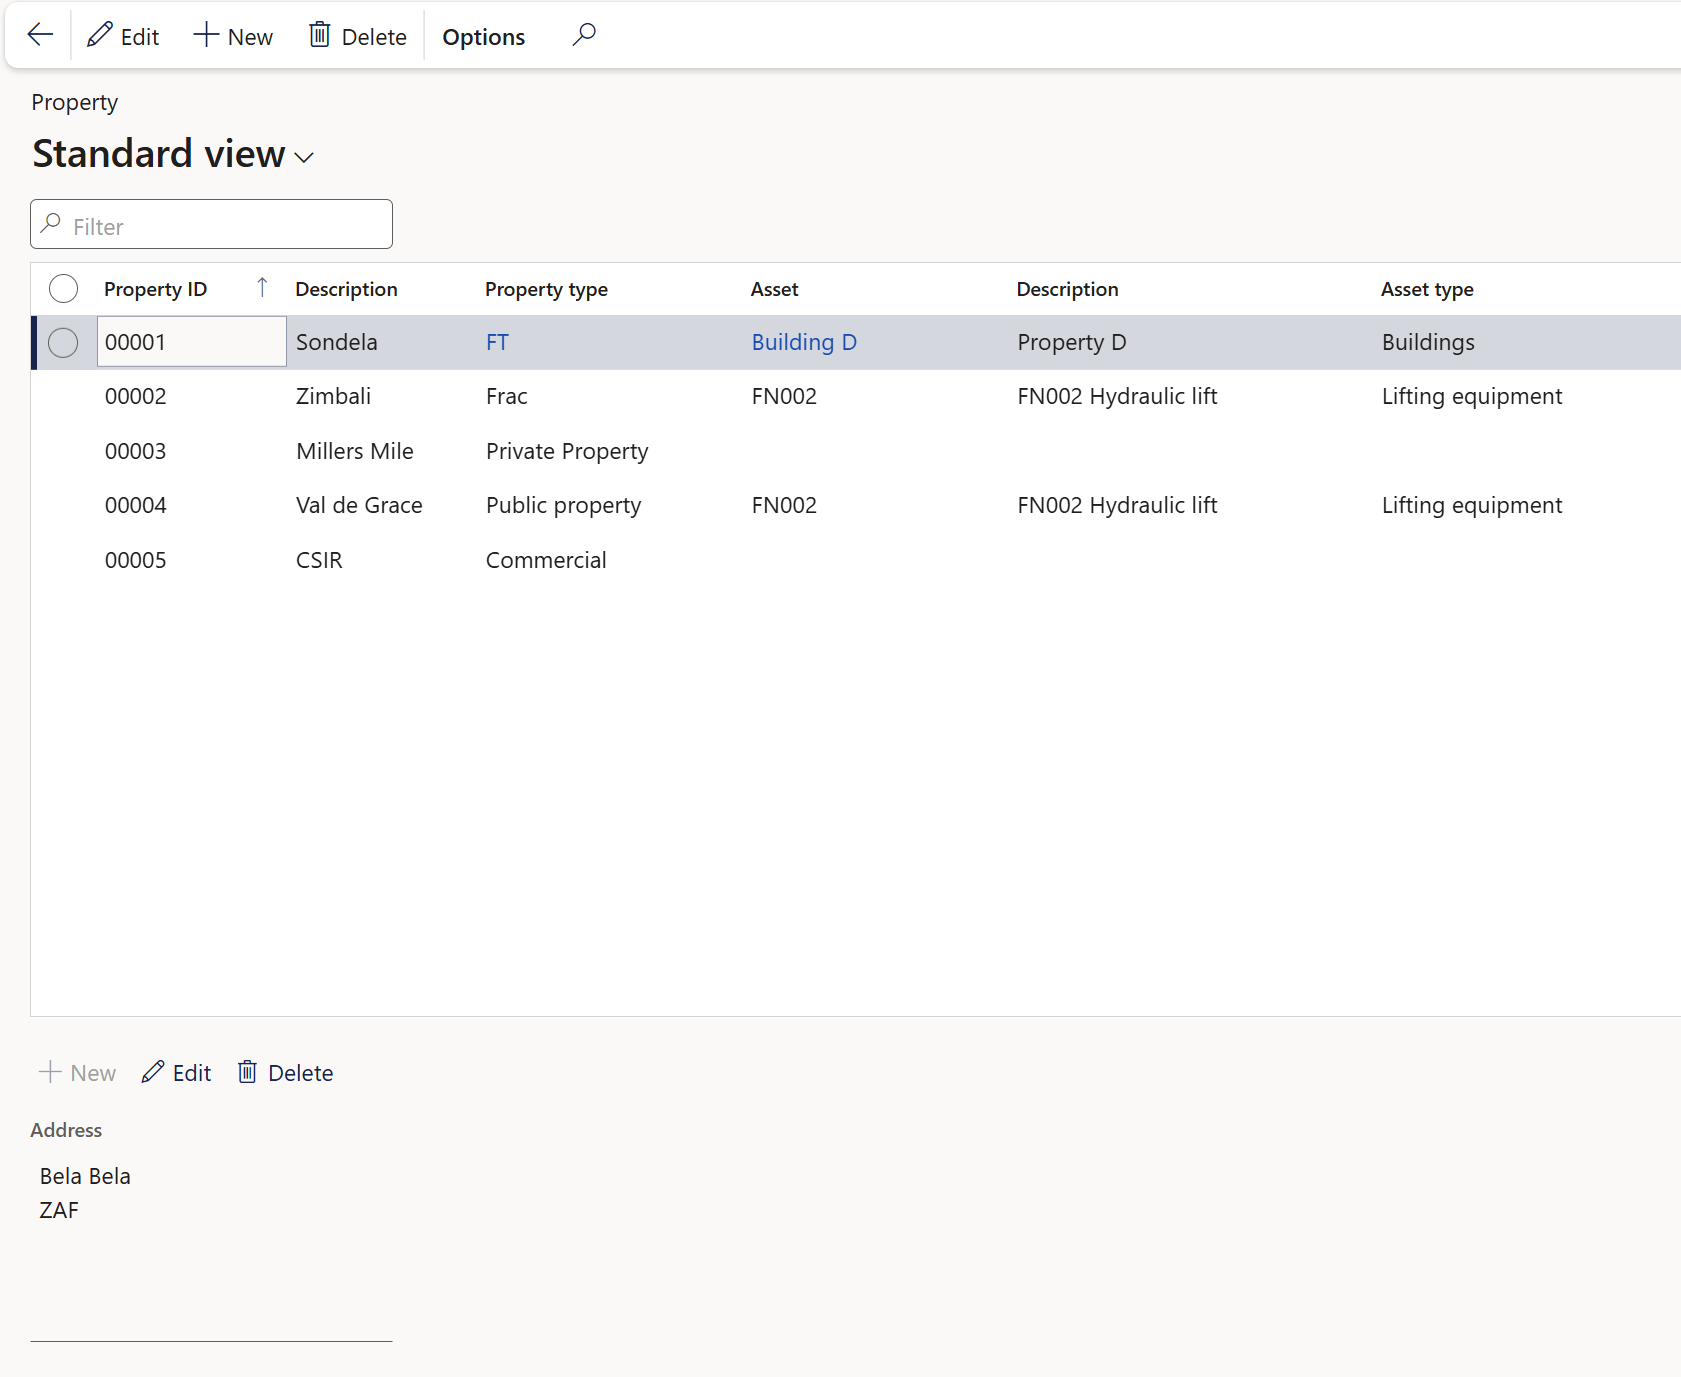Click the ZAF country text

point(59,1210)
